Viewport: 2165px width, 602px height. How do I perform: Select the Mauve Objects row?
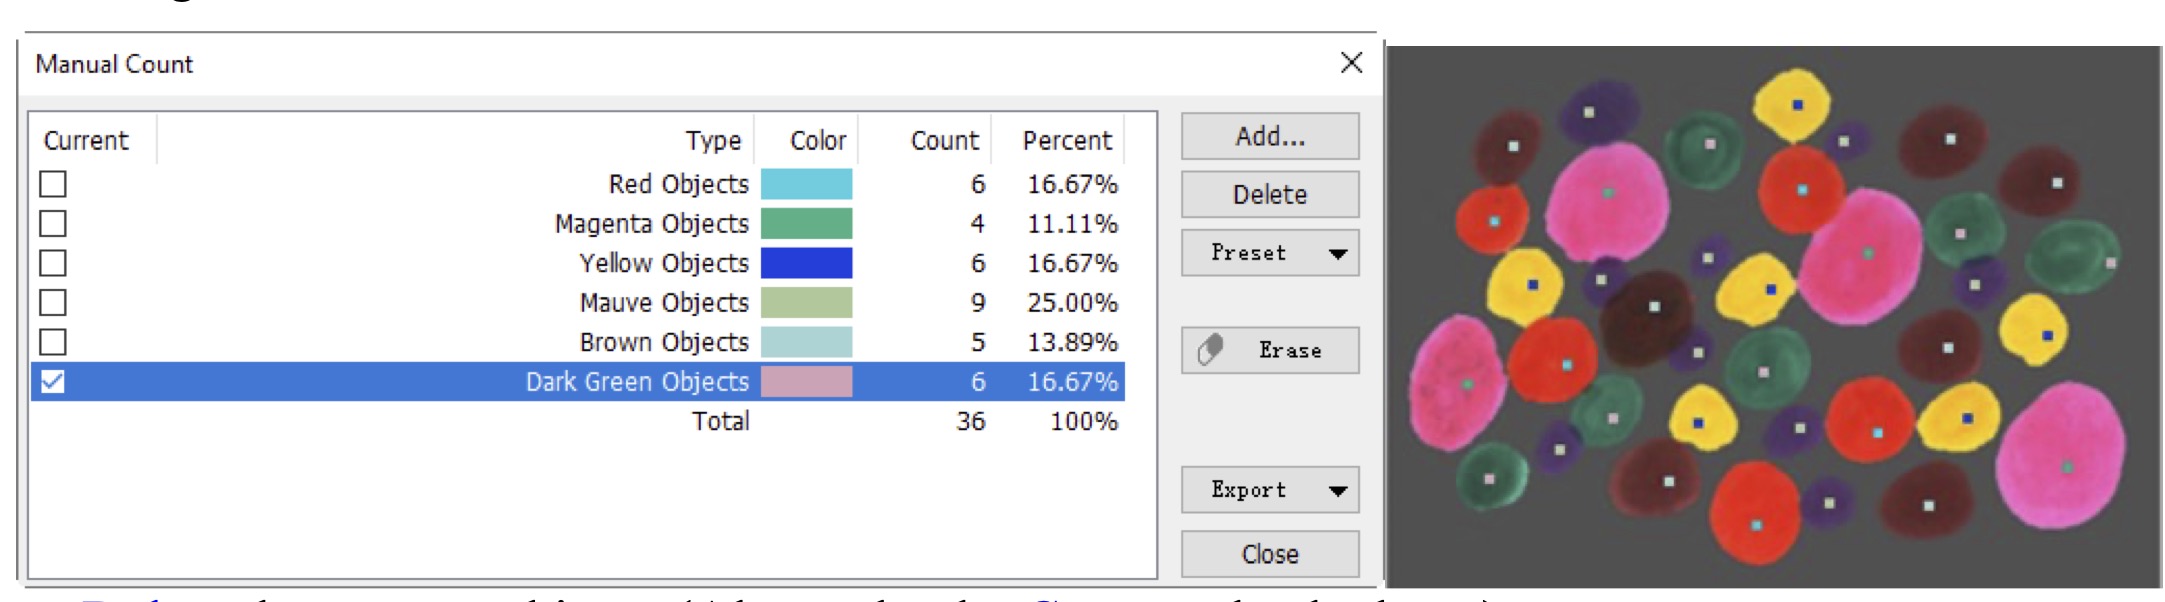(578, 302)
